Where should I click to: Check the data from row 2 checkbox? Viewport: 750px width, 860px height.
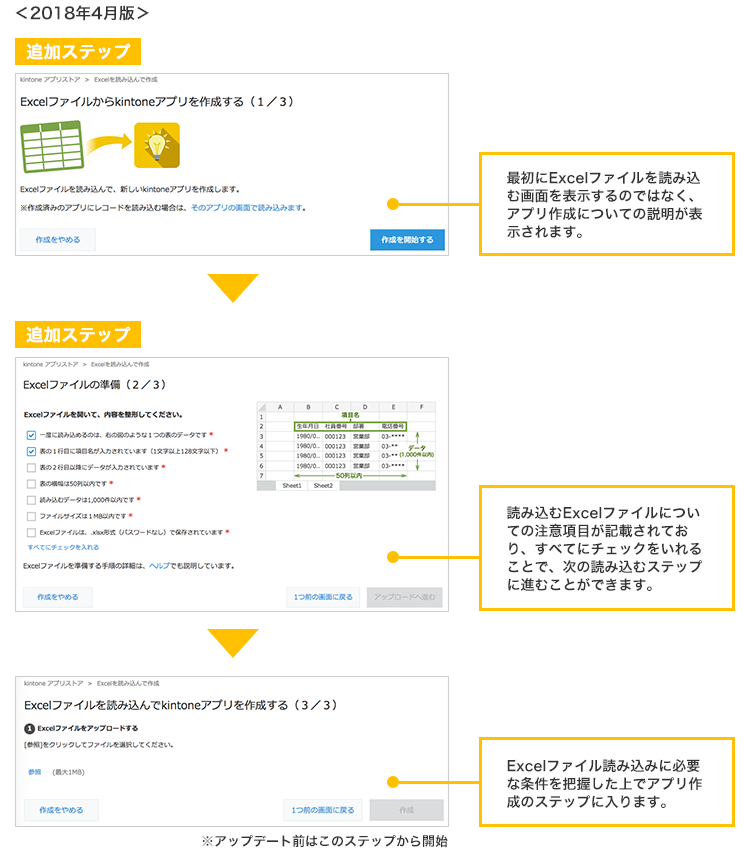(31, 467)
